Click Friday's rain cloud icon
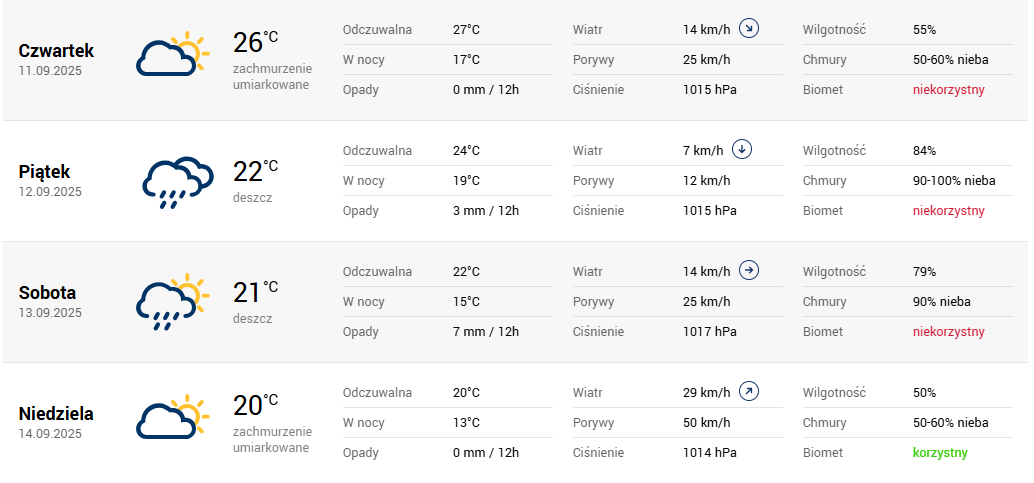The height and width of the screenshot is (483, 1034). (175, 181)
